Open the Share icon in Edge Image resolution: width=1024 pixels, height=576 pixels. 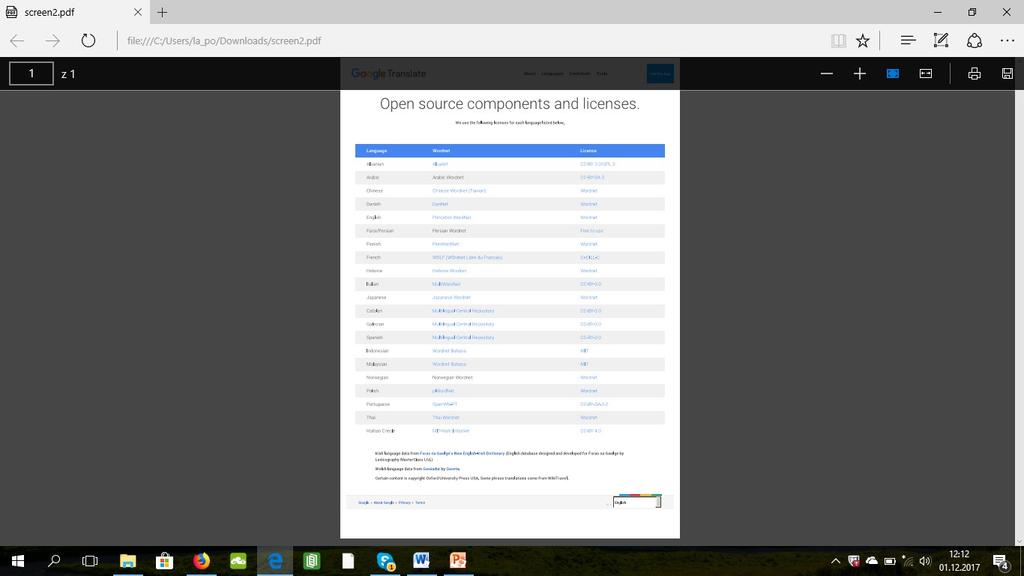974,40
